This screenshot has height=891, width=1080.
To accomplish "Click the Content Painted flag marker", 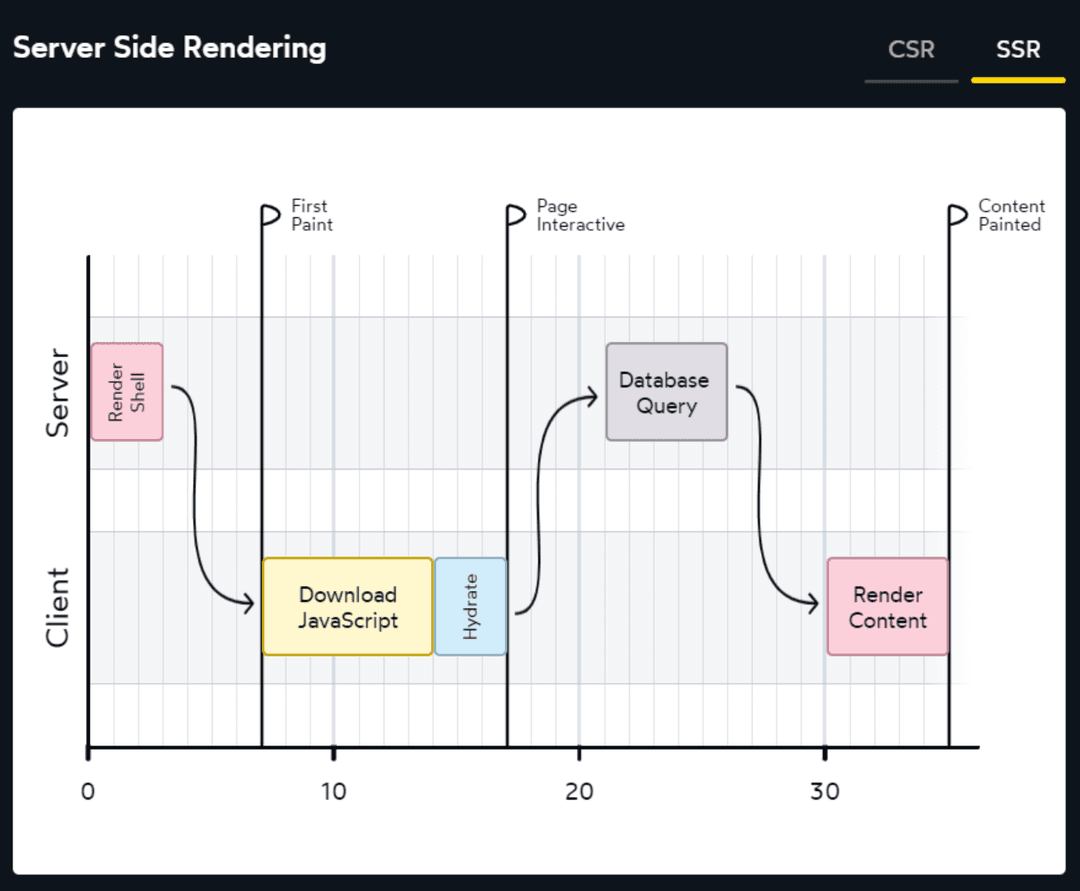I will [957, 215].
